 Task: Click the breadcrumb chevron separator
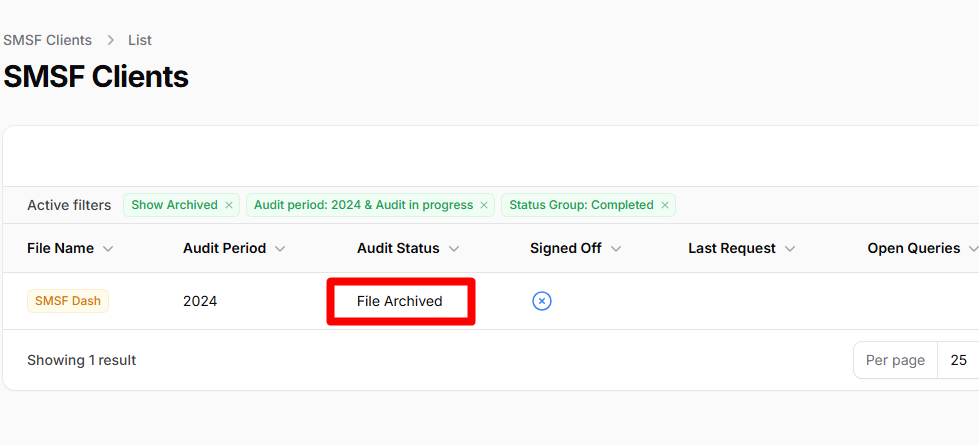point(111,41)
